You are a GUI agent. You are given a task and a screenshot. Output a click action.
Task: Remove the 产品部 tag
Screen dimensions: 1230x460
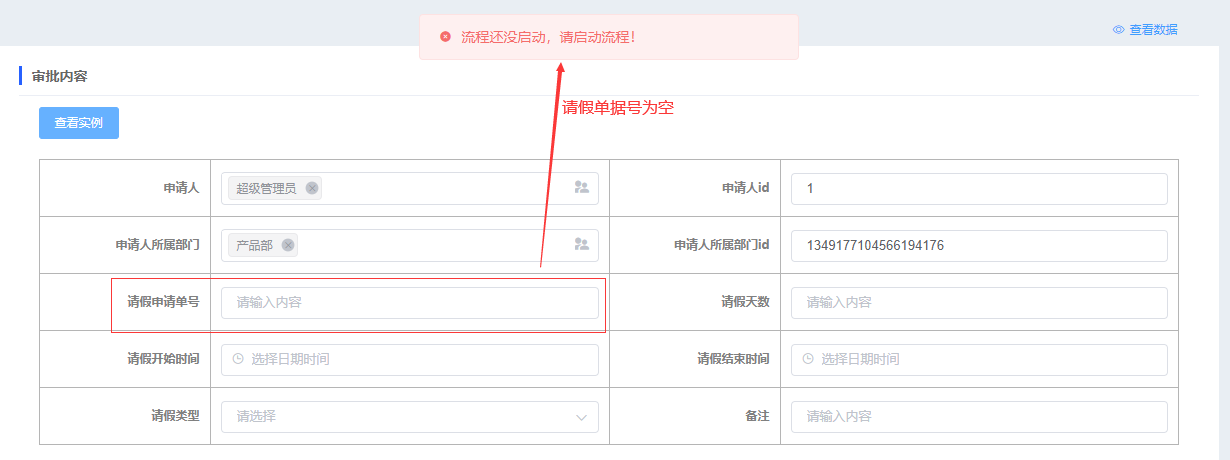(x=288, y=245)
